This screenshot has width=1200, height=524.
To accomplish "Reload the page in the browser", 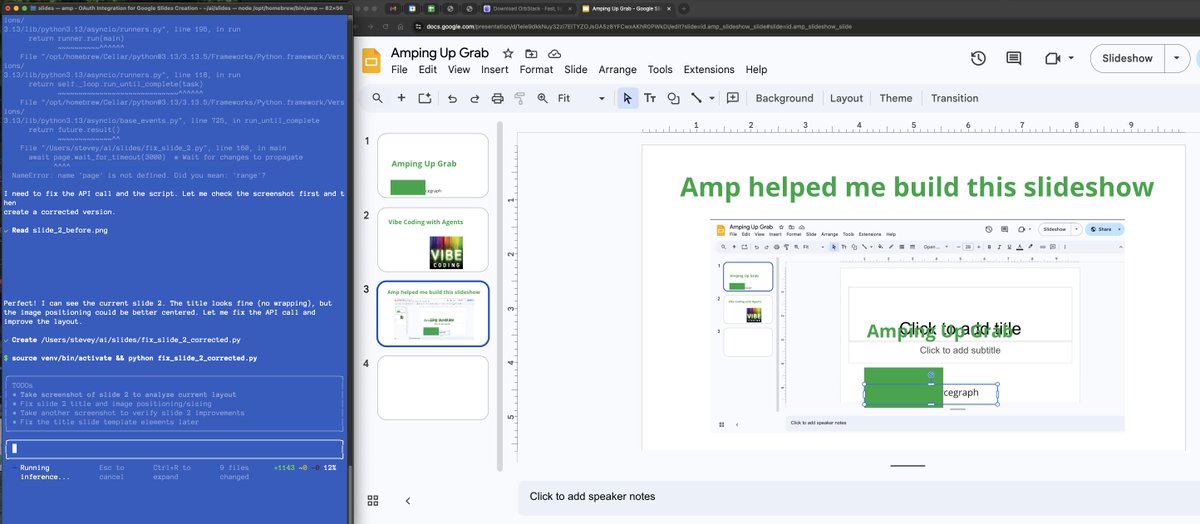I will [387, 25].
